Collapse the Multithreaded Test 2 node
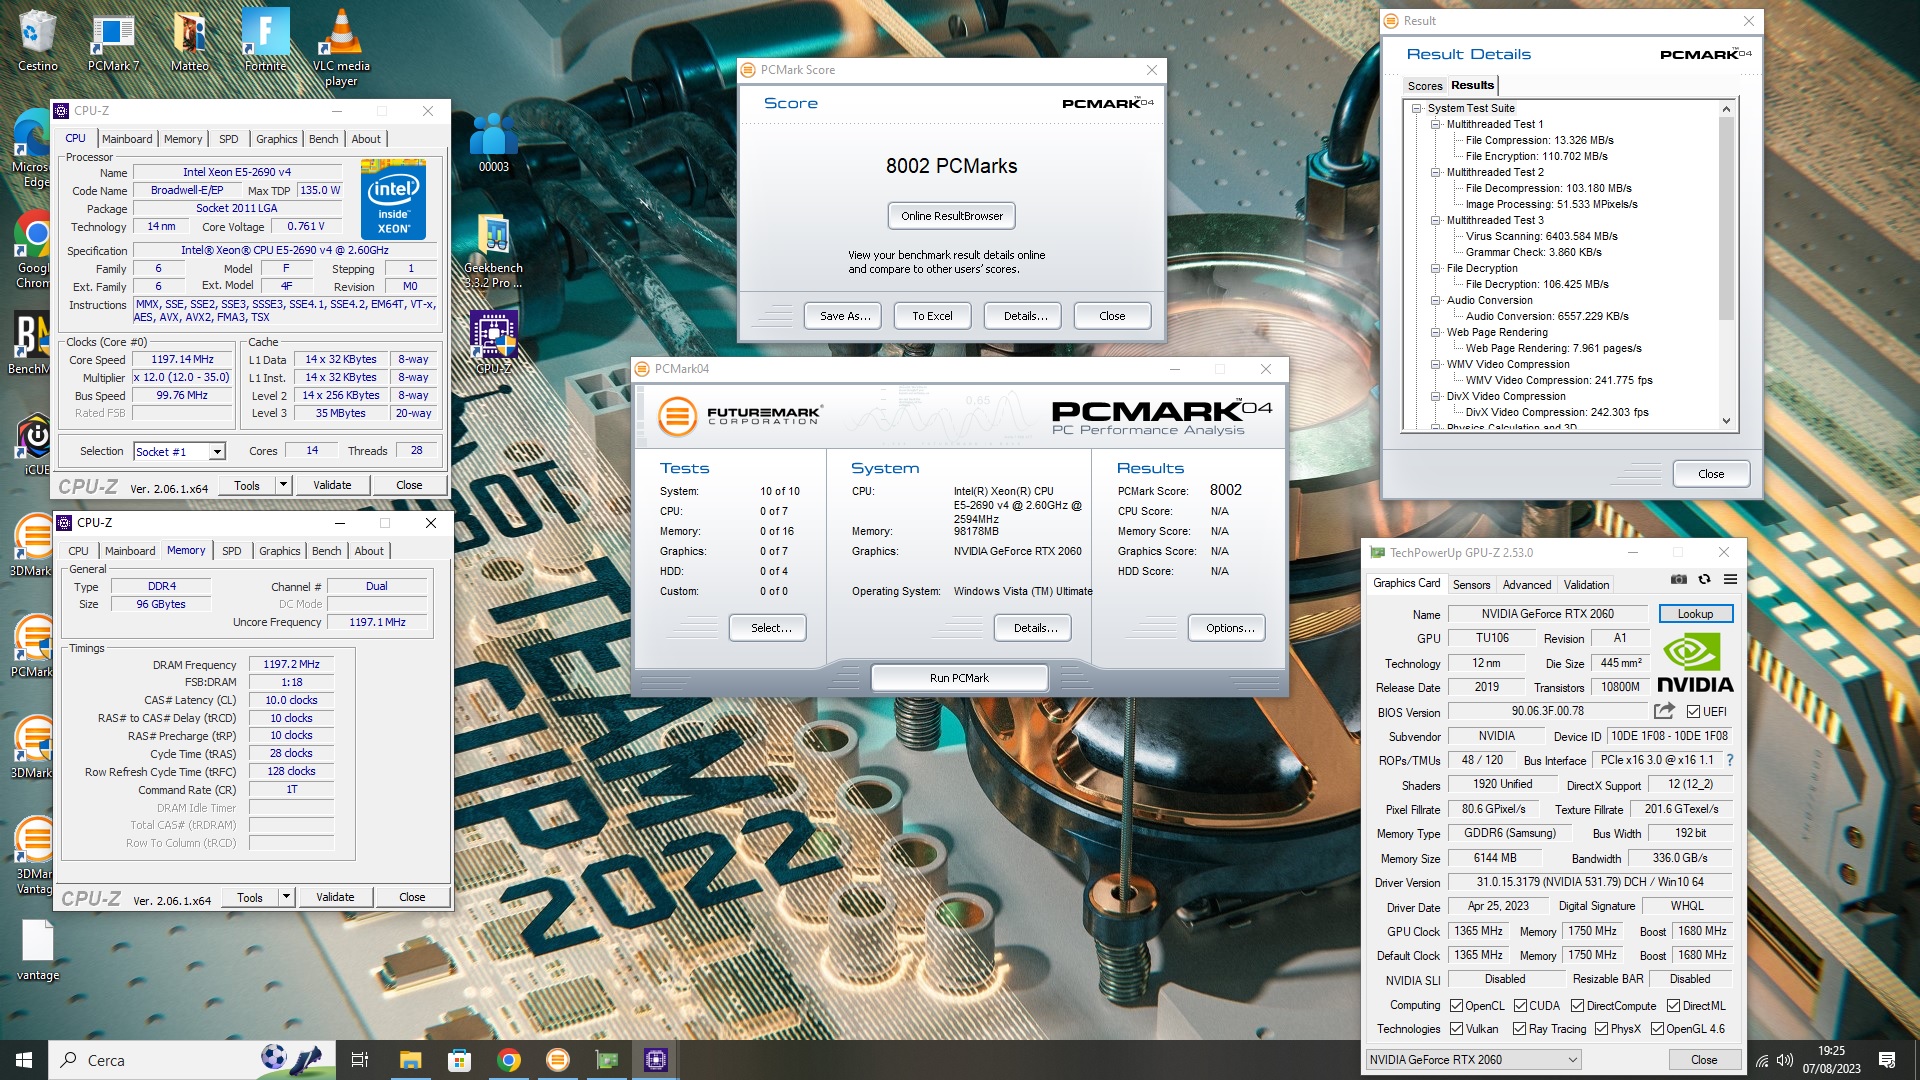 coord(1436,172)
